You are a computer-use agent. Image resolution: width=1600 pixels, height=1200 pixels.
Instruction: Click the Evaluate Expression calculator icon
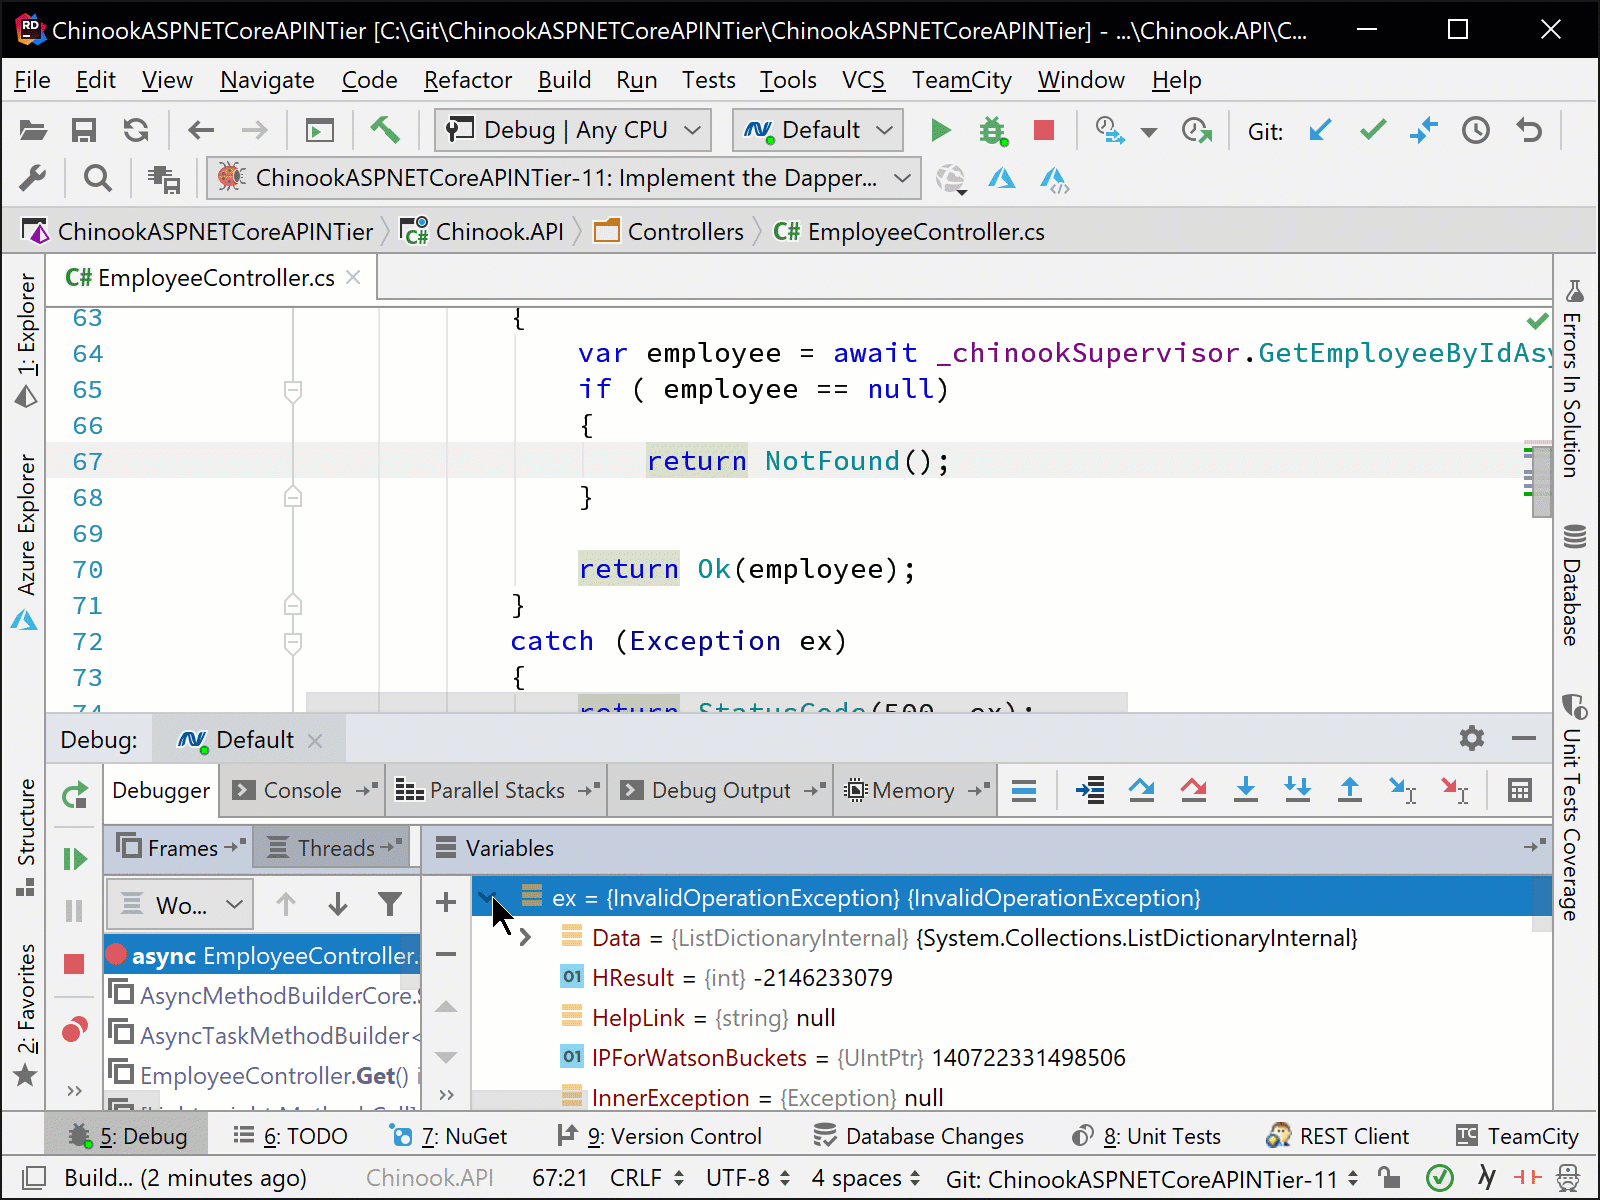pyautogui.click(x=1519, y=790)
